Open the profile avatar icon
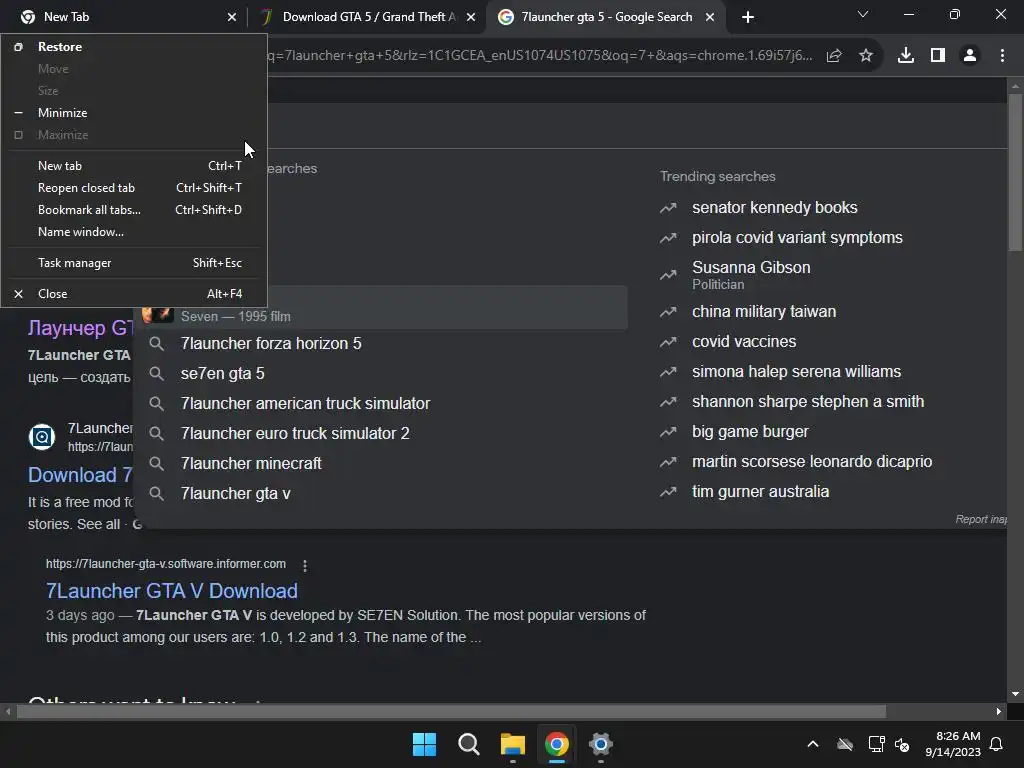 [x=970, y=56]
